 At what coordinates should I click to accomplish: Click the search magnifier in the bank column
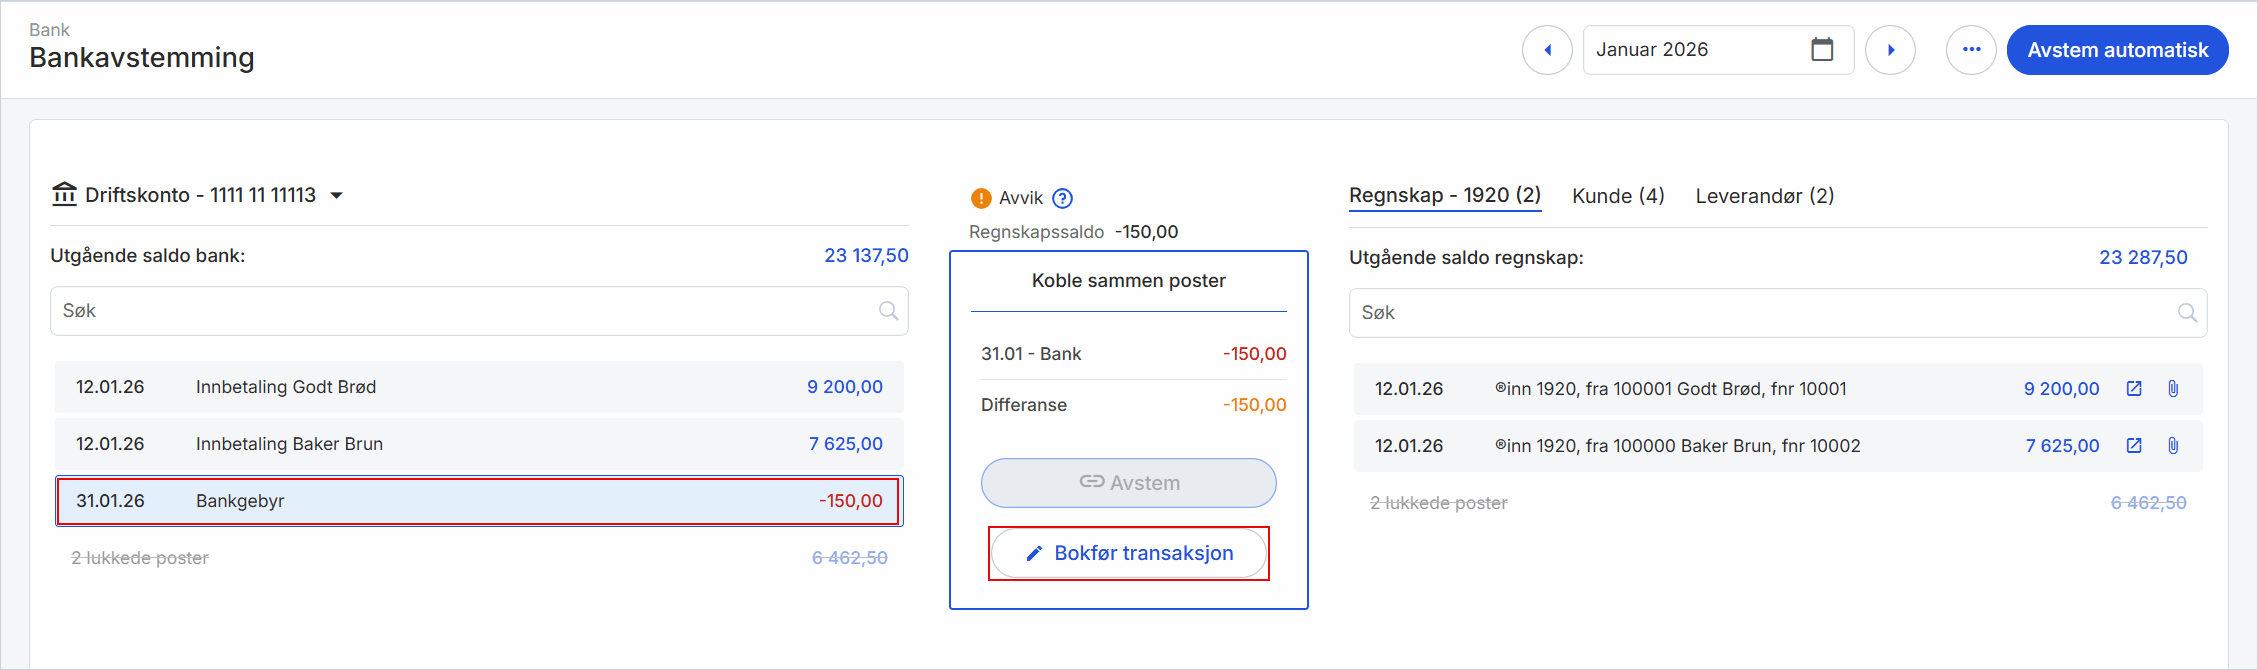click(x=888, y=310)
